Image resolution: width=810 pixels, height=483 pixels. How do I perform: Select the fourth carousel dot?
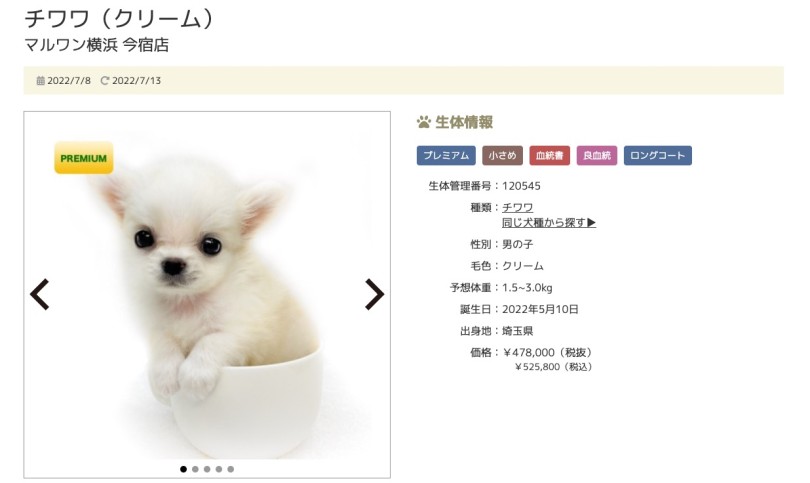click(x=219, y=469)
